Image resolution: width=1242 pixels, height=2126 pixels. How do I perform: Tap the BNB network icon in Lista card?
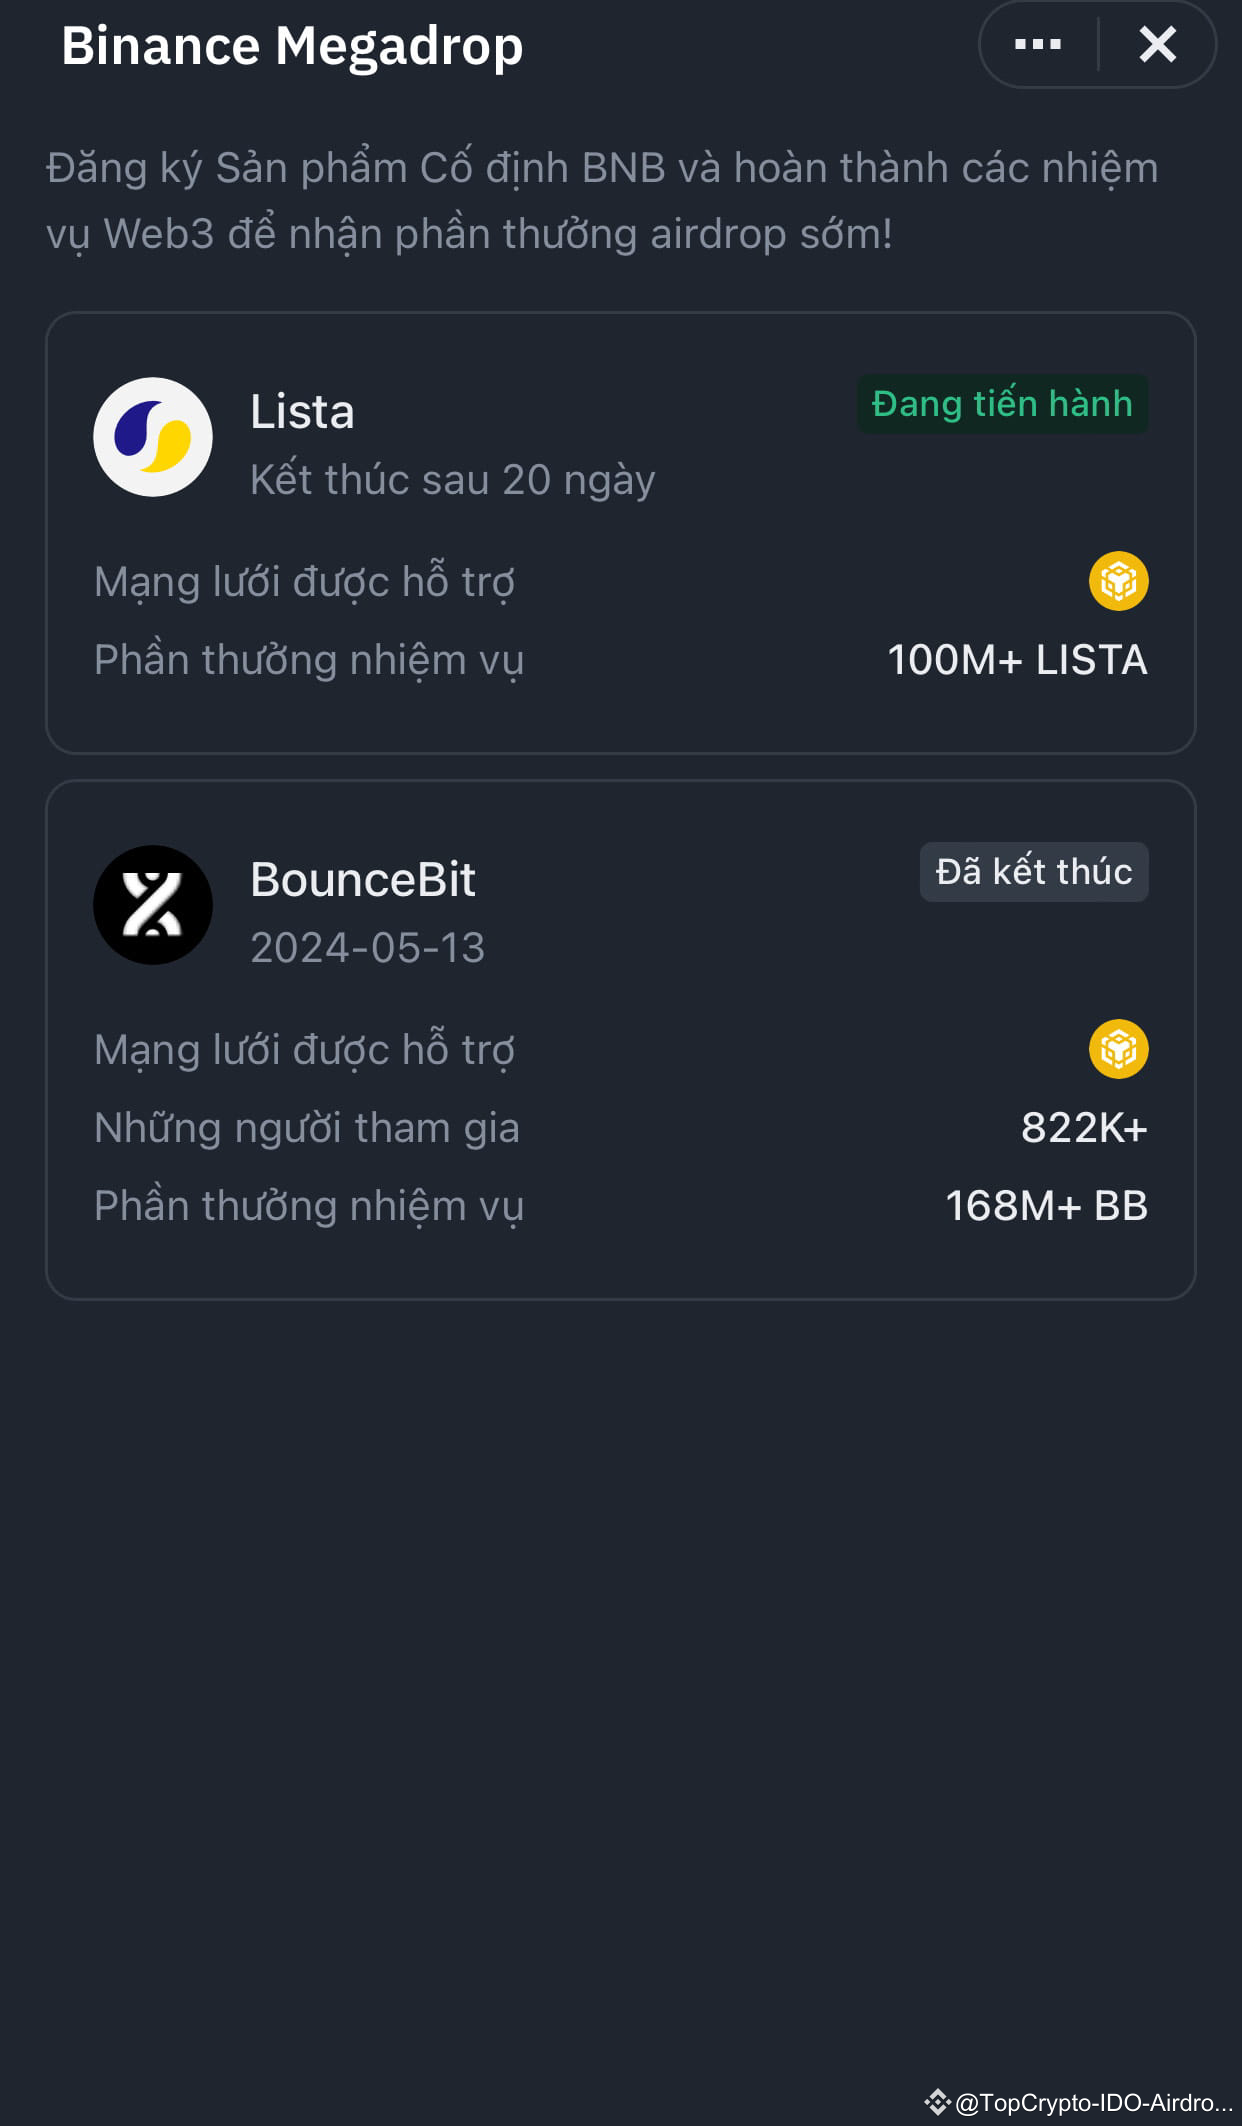coord(1118,581)
